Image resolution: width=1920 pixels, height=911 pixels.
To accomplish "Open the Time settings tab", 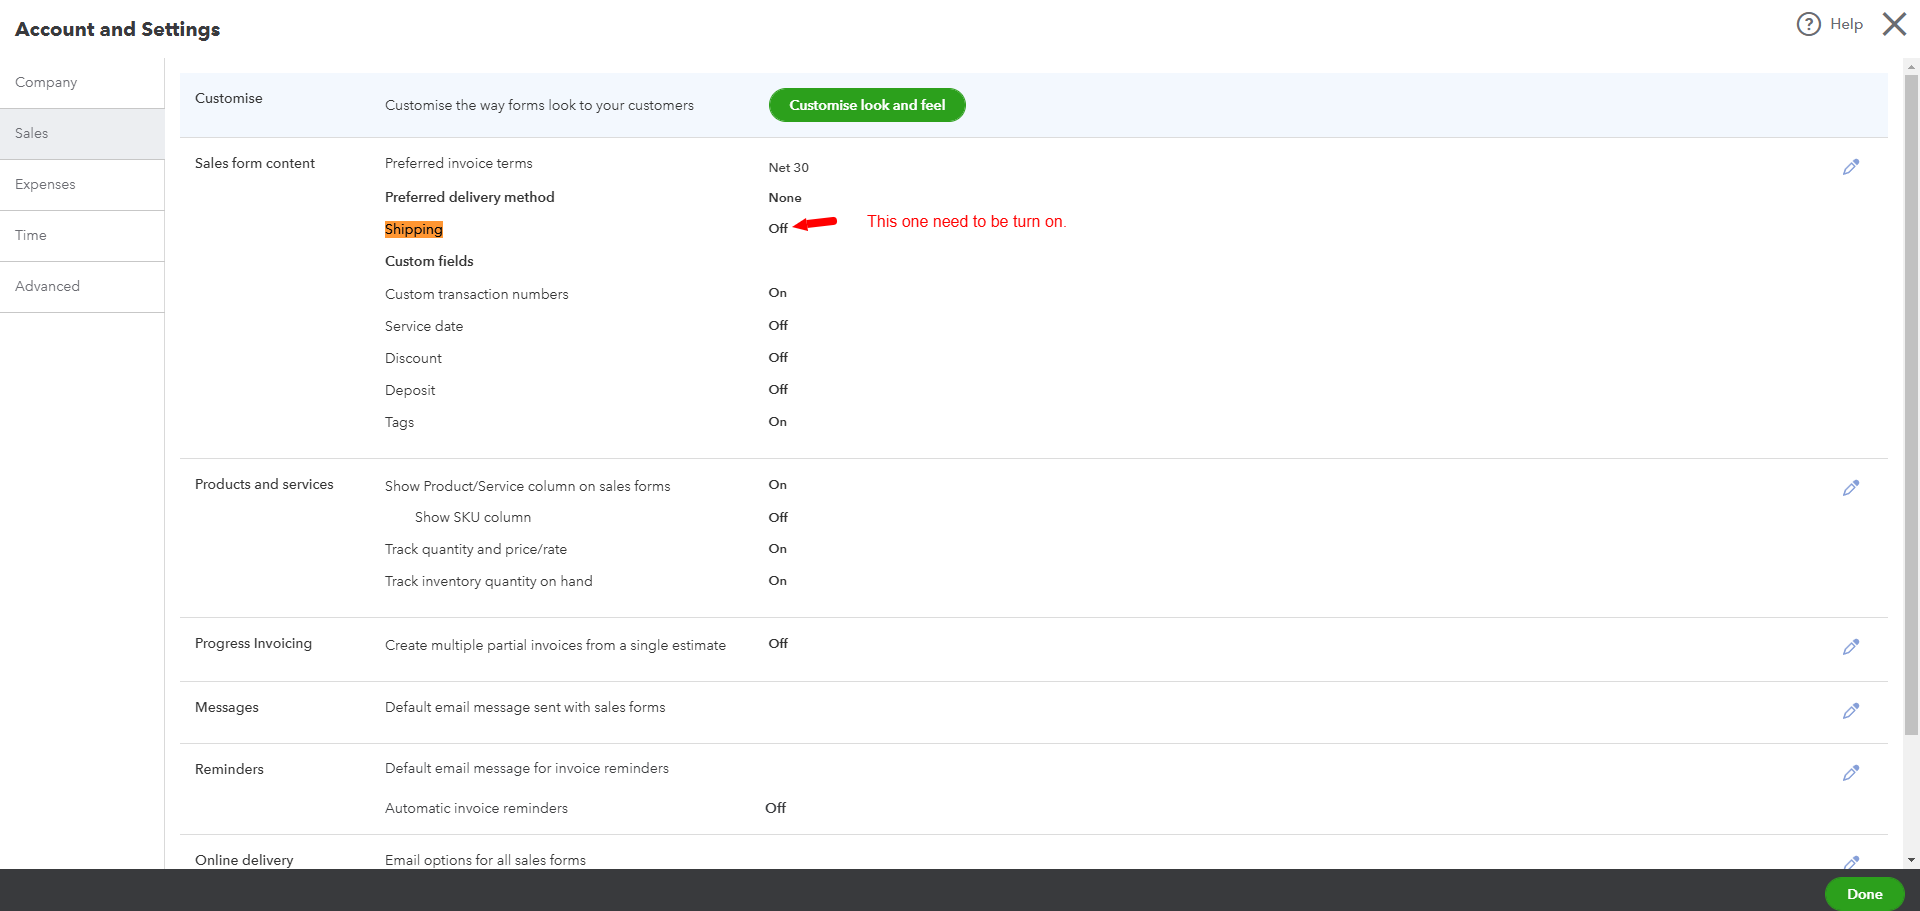I will pos(31,235).
